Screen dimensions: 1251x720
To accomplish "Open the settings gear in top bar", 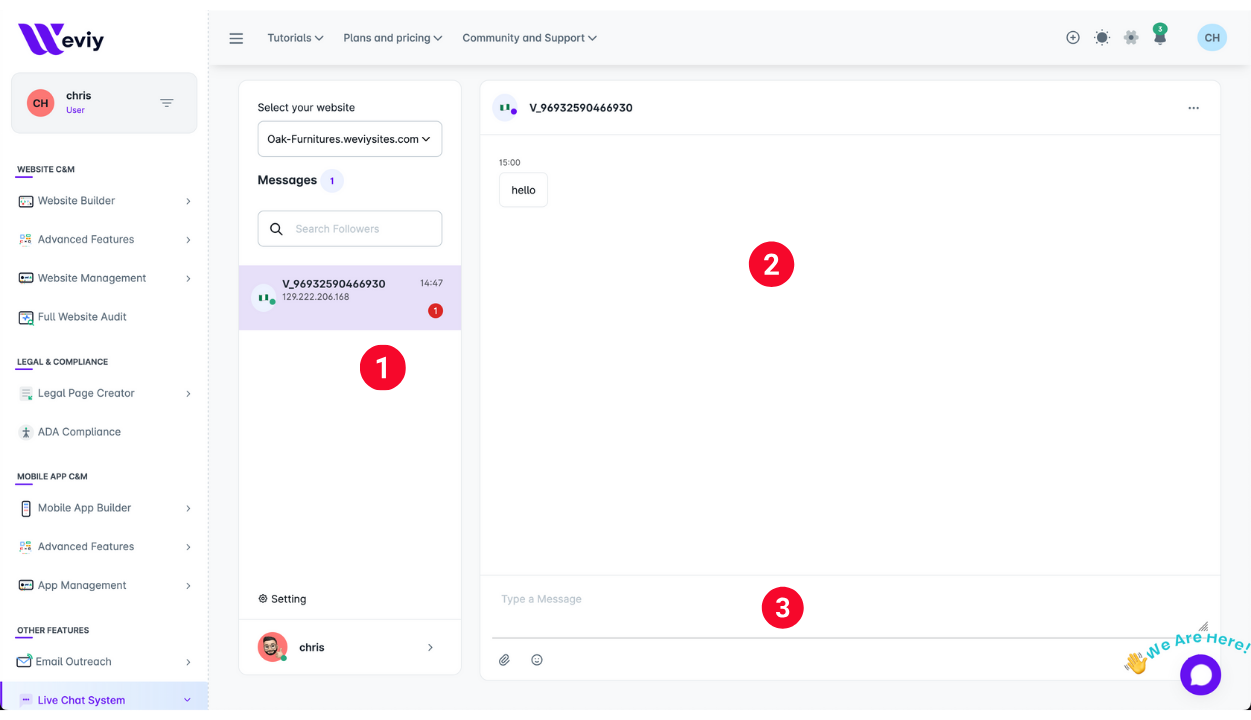I will pos(1131,38).
